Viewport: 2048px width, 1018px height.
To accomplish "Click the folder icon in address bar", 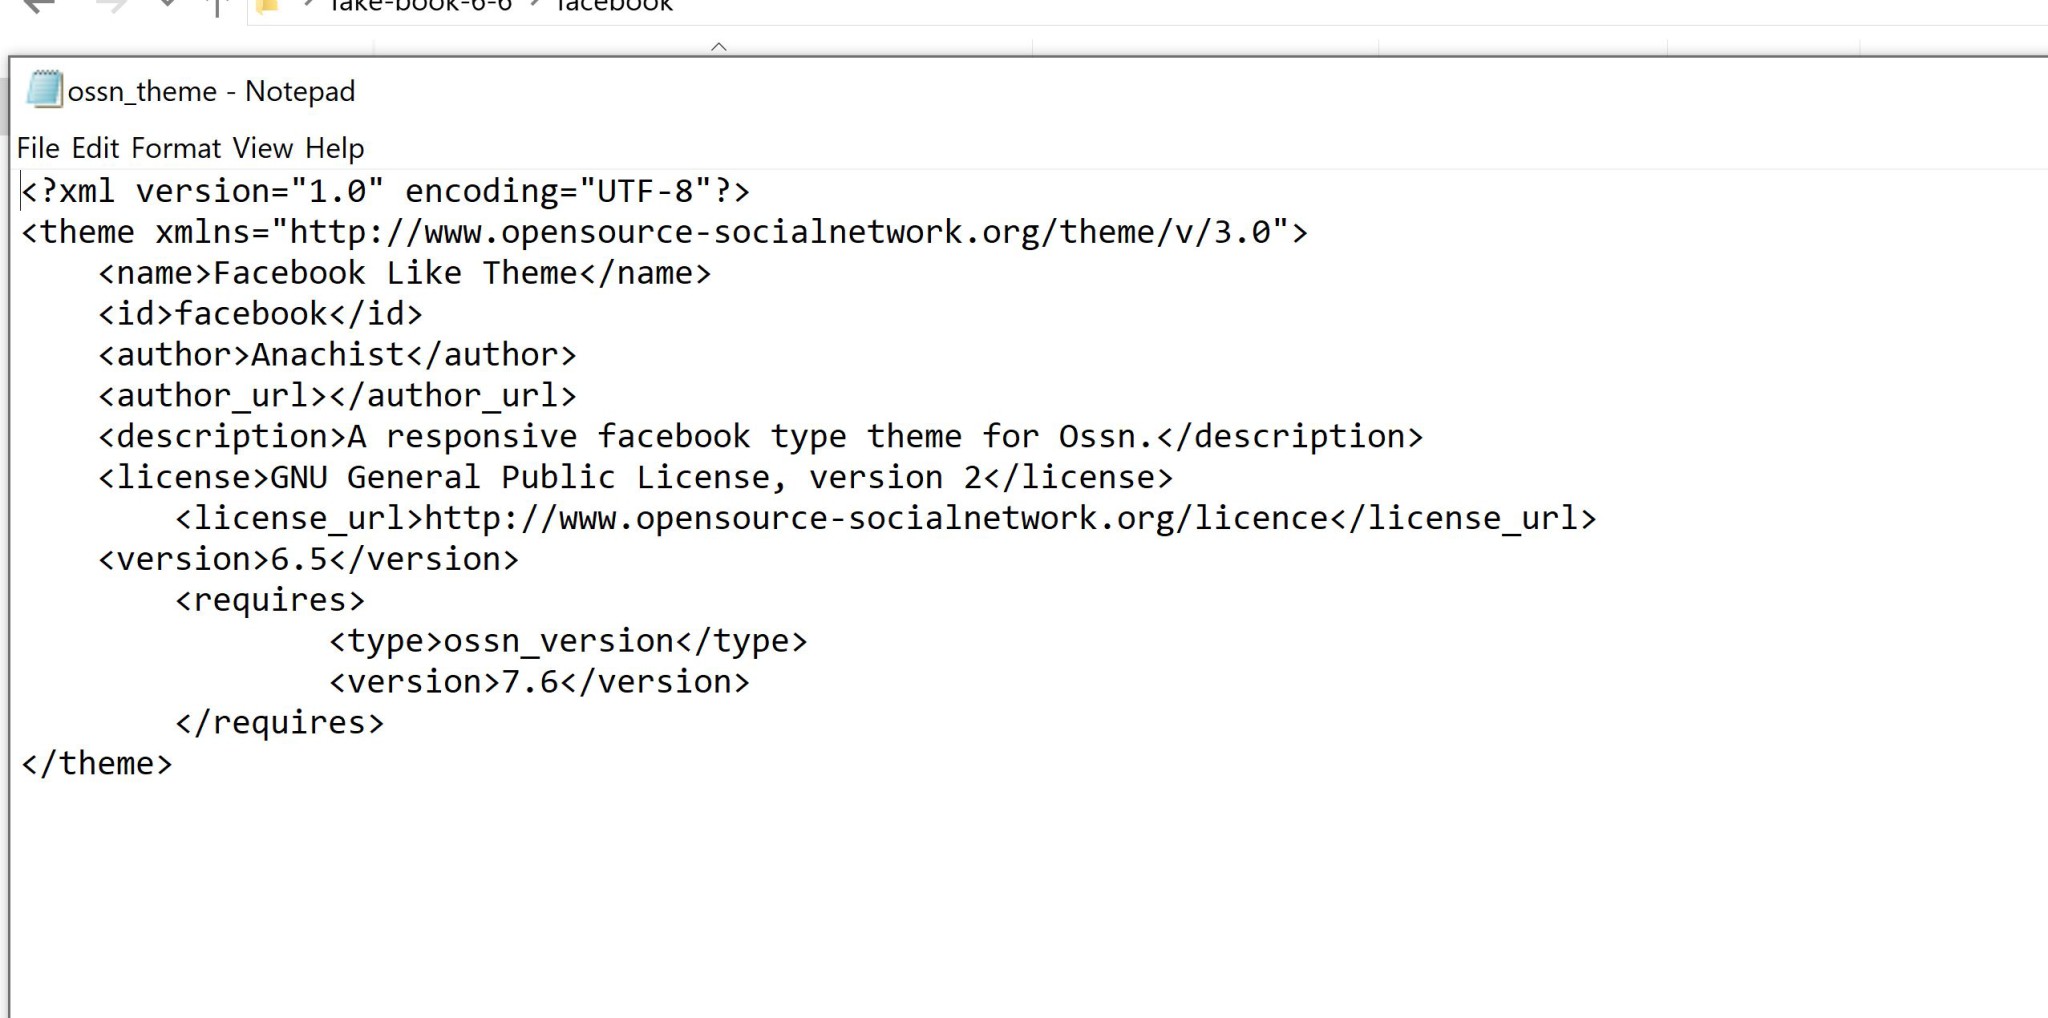I will click(x=268, y=6).
